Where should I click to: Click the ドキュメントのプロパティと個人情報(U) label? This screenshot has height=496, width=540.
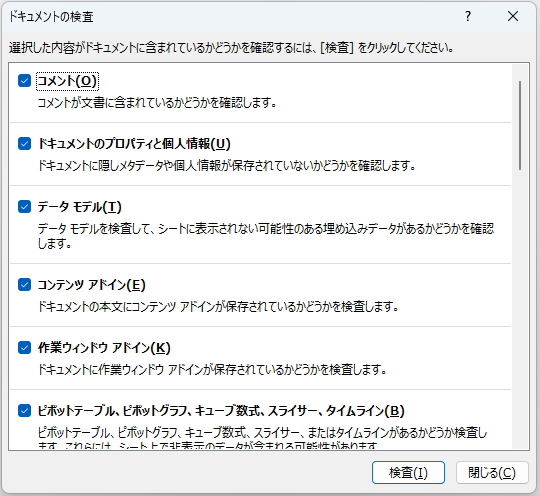point(134,144)
